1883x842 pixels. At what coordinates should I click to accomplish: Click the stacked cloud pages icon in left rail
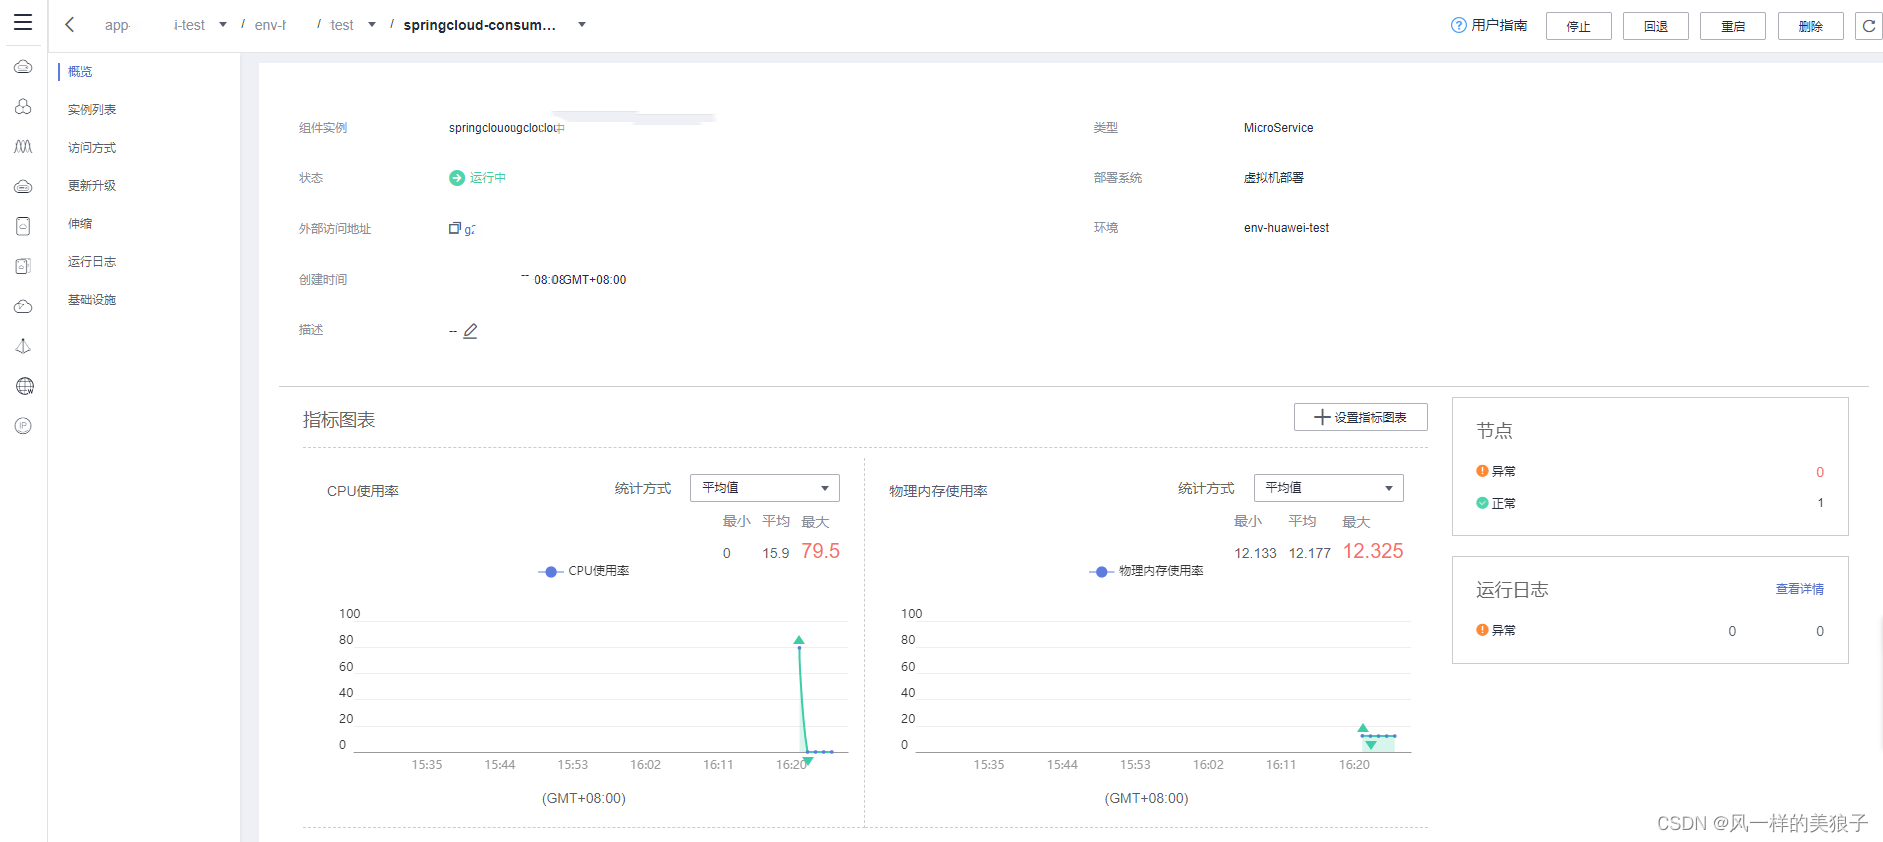tap(23, 266)
